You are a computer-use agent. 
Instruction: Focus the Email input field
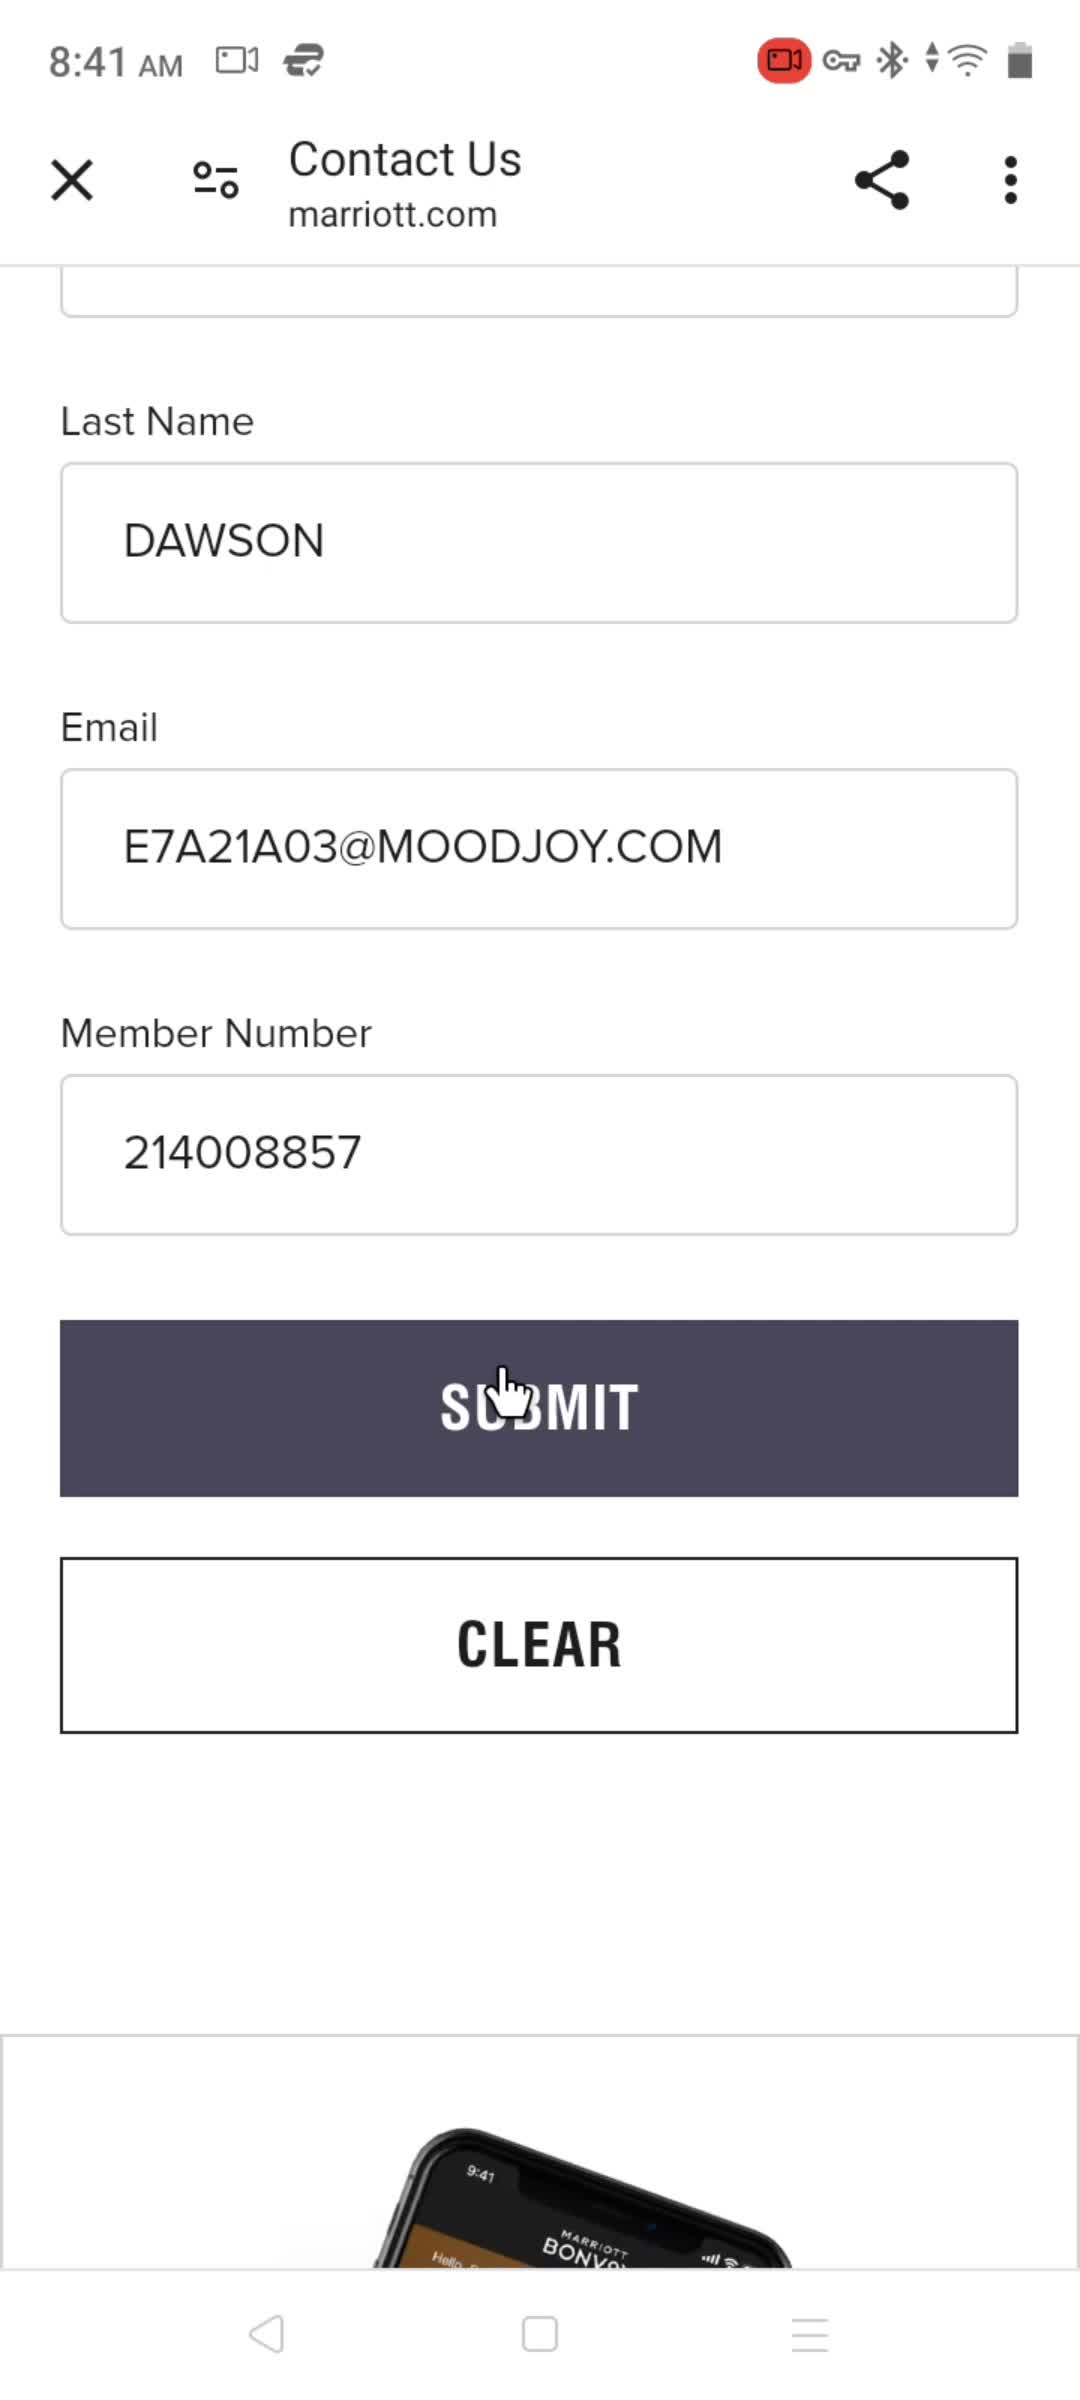[x=539, y=849]
